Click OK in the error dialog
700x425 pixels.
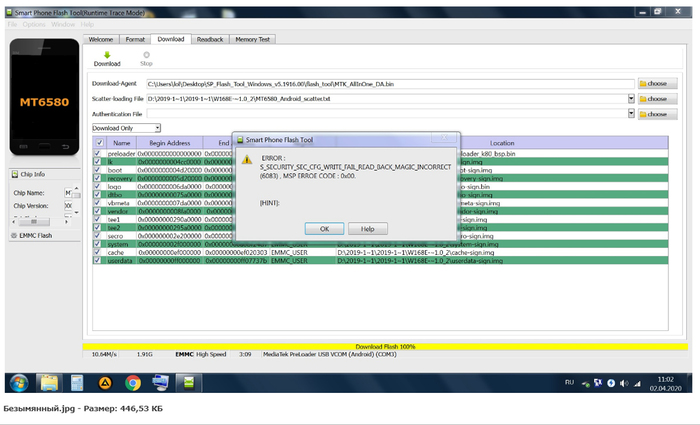325,229
